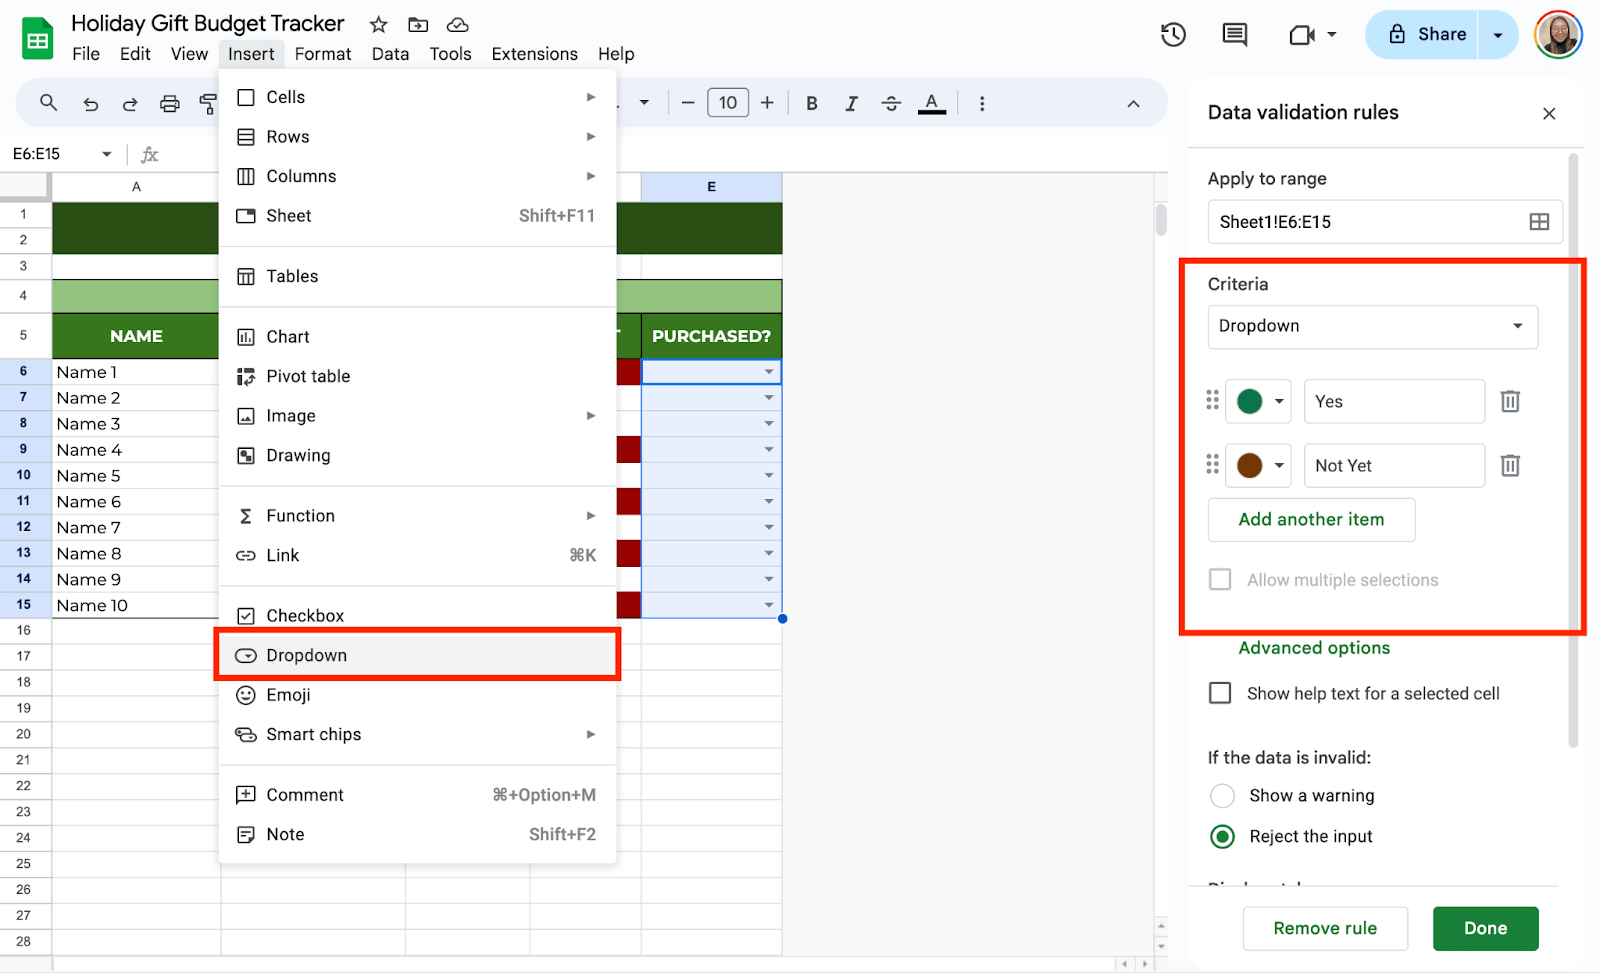The height and width of the screenshot is (973, 1600).
Task: Toggle italic formatting in toolbar
Action: 851,103
